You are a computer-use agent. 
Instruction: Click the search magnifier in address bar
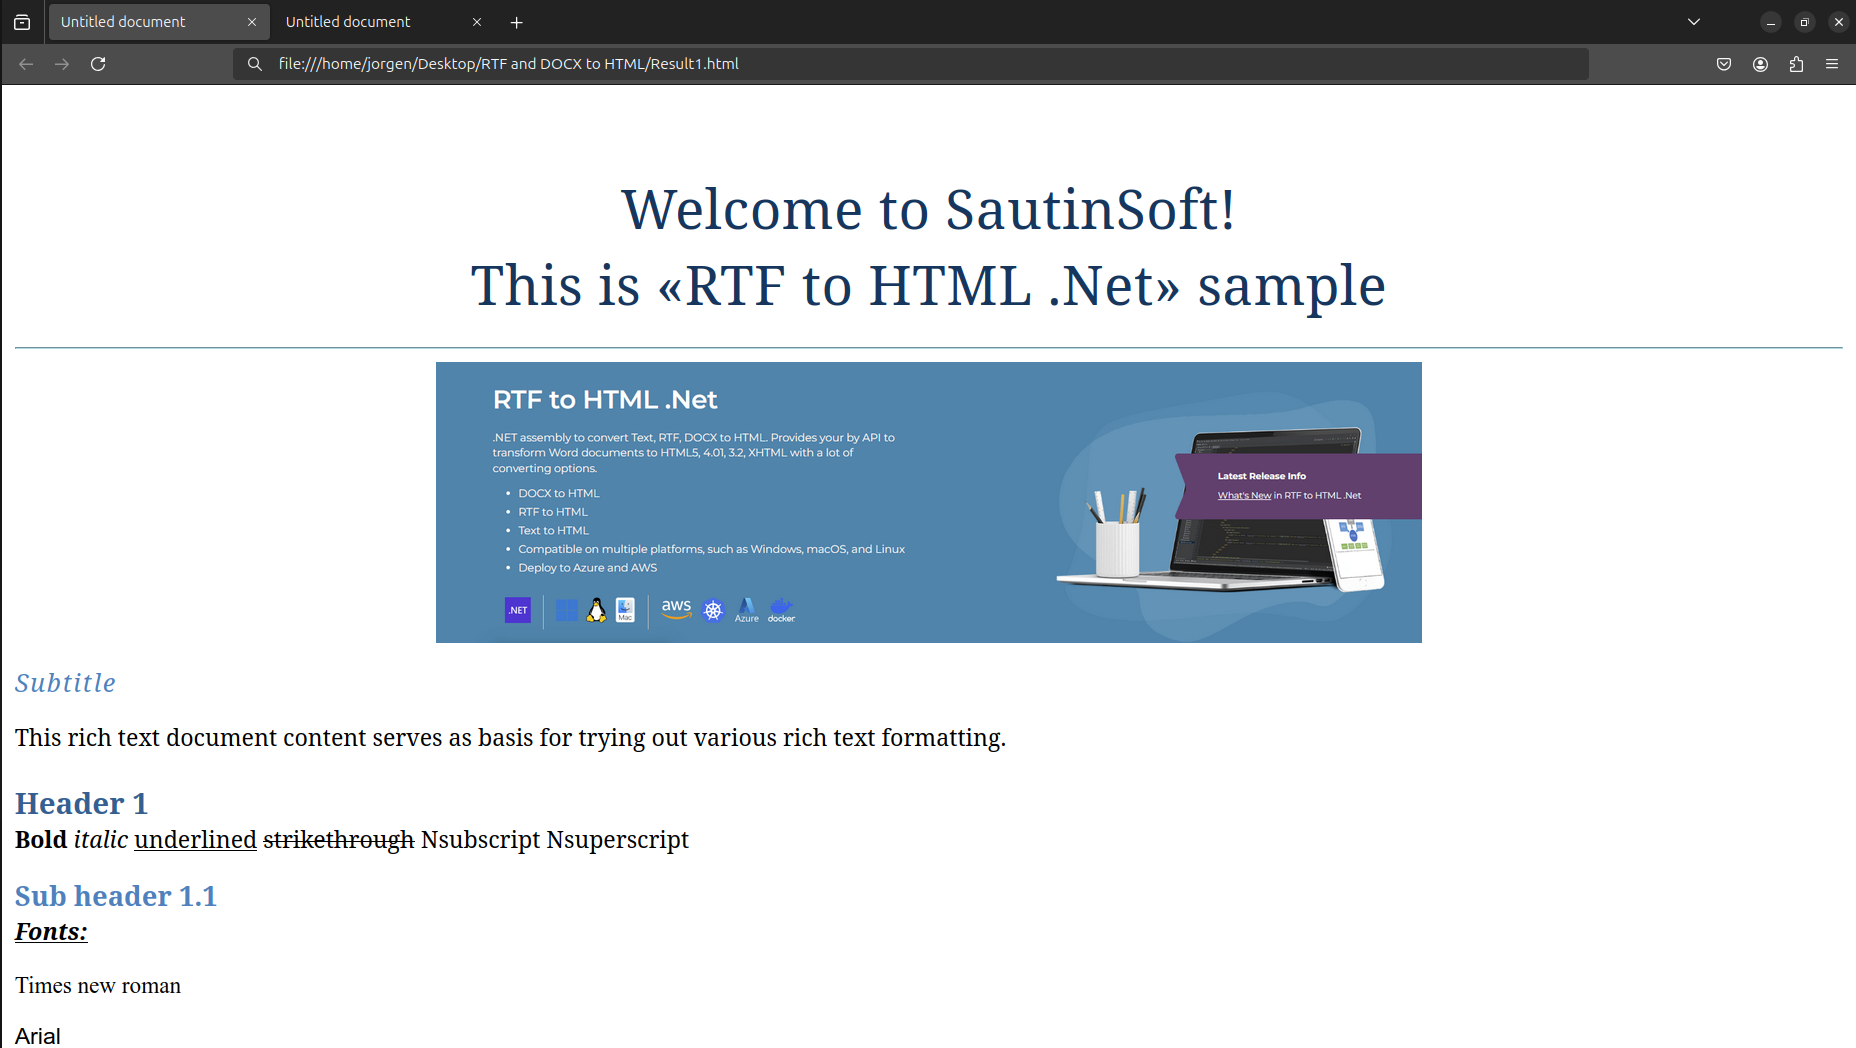click(255, 64)
